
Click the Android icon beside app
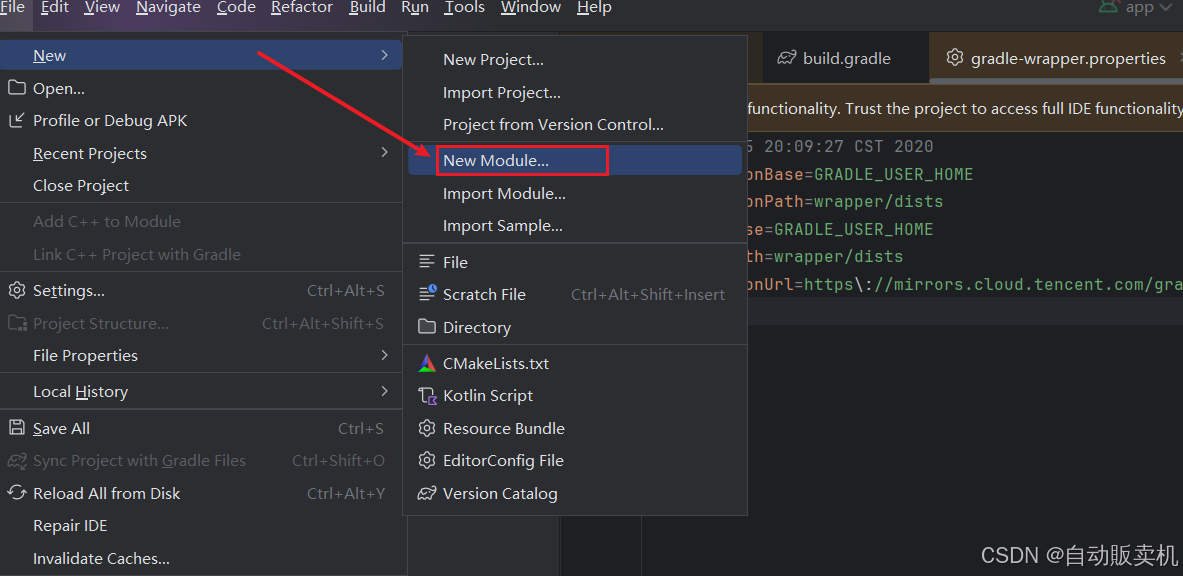1108,7
